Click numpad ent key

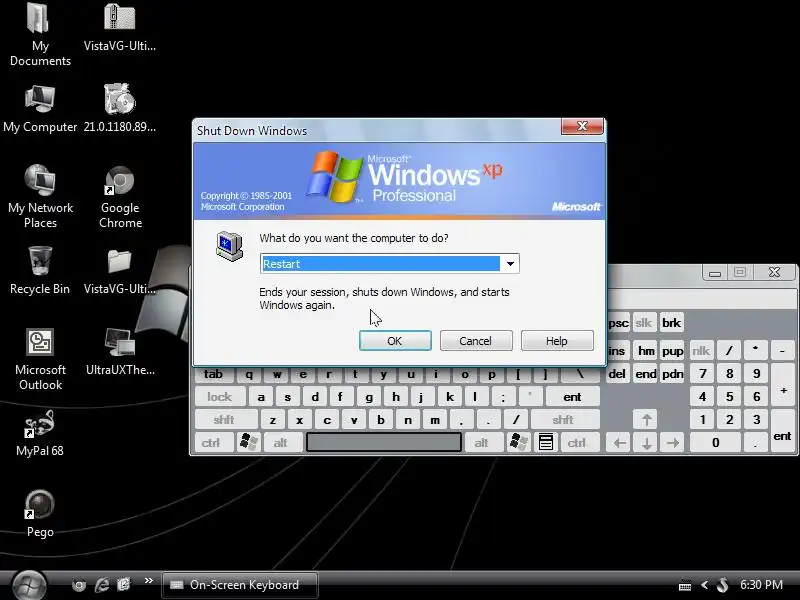[x=782, y=431]
